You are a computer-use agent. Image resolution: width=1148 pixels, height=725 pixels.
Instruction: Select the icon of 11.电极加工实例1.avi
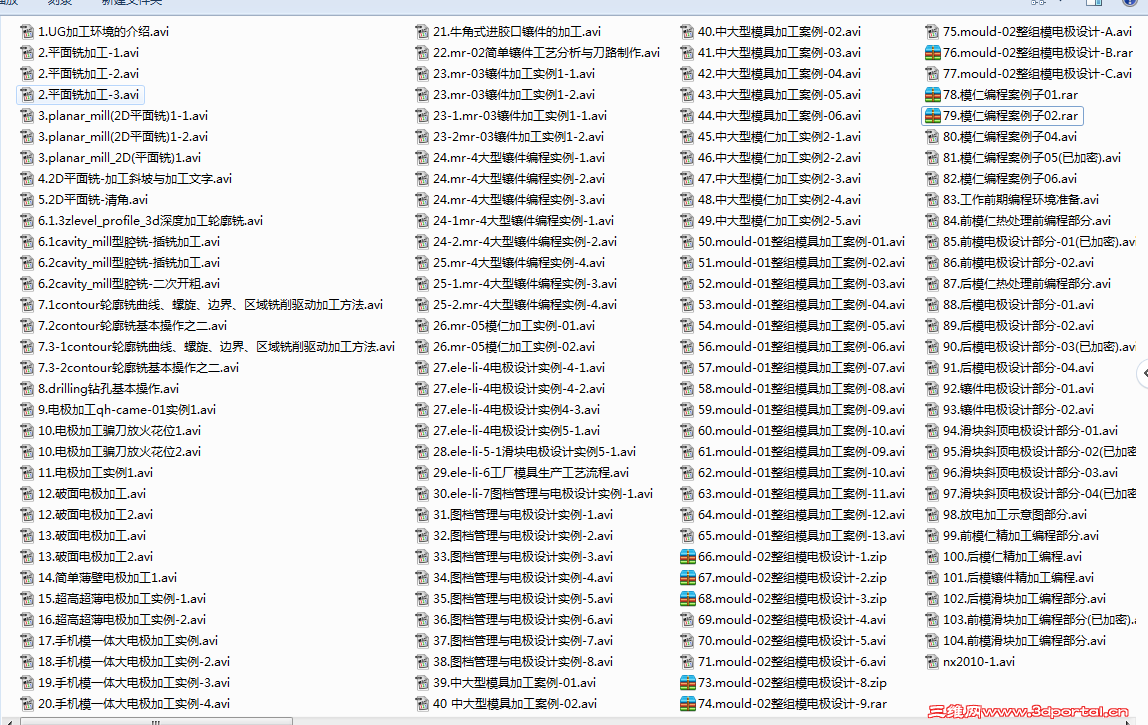click(27, 472)
